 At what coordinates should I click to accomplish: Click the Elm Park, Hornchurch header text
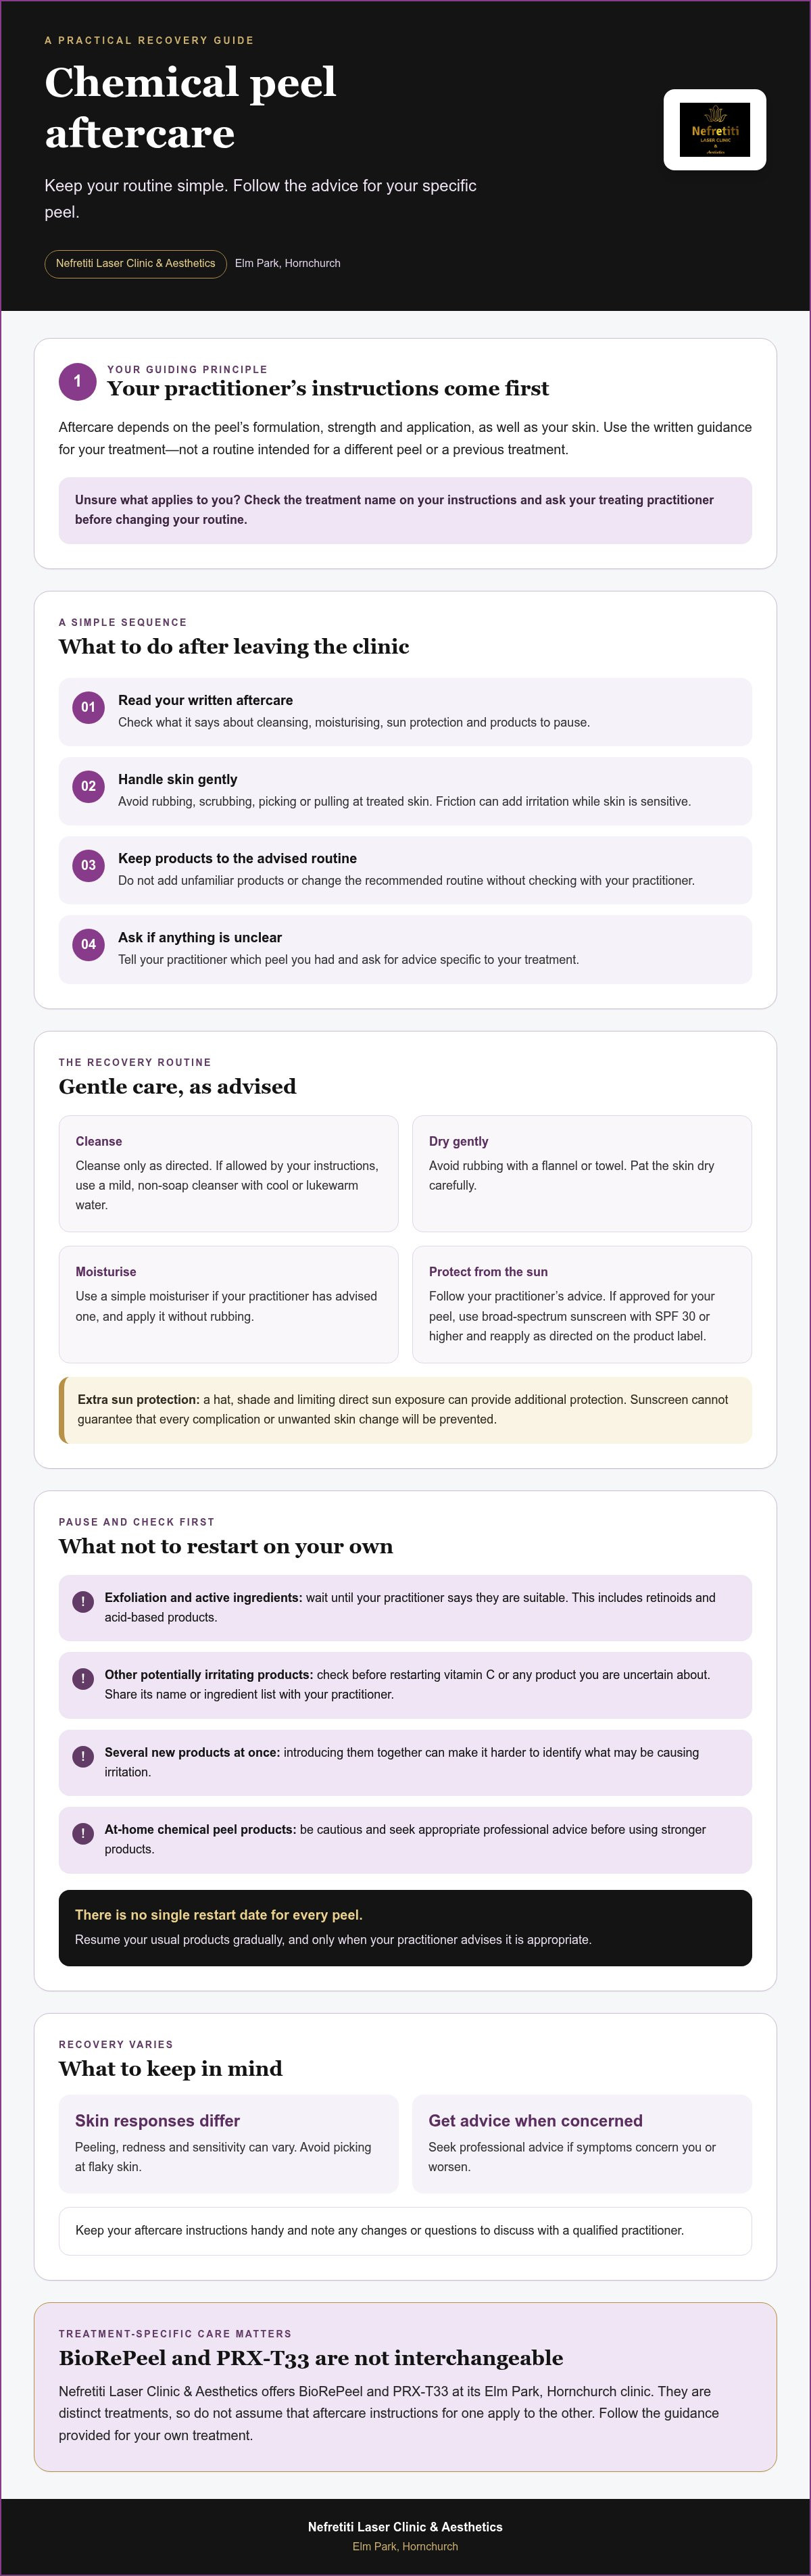287,263
